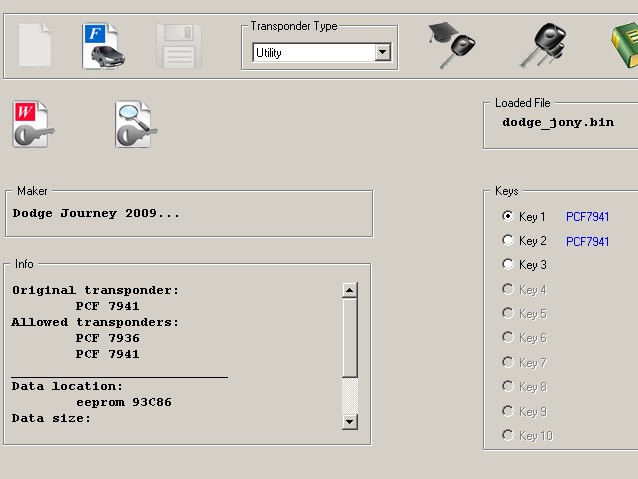Click the 'Original transponder:' line
This screenshot has height=479, width=638.
[95, 291]
